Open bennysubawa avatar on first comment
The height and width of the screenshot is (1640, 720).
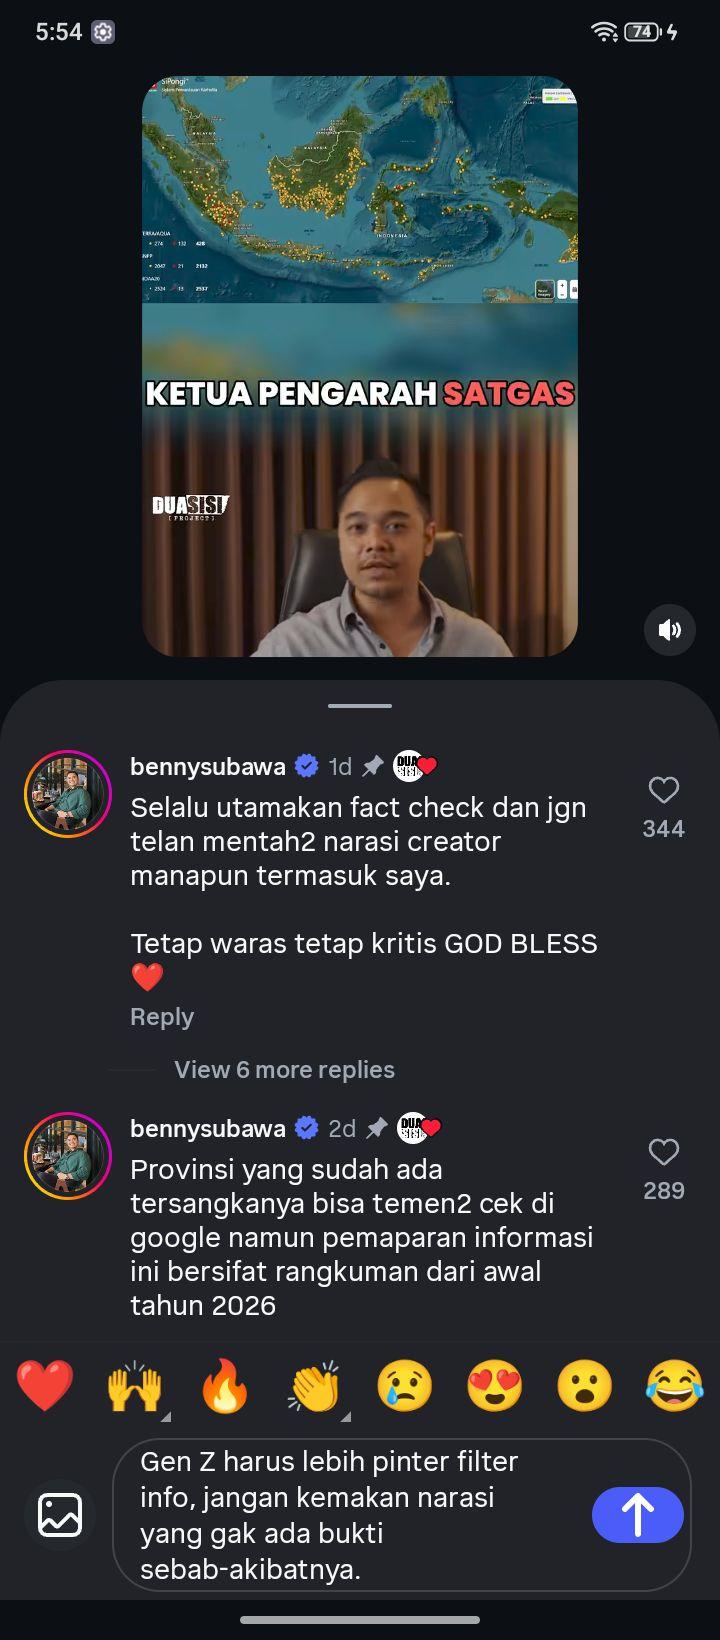(x=68, y=794)
